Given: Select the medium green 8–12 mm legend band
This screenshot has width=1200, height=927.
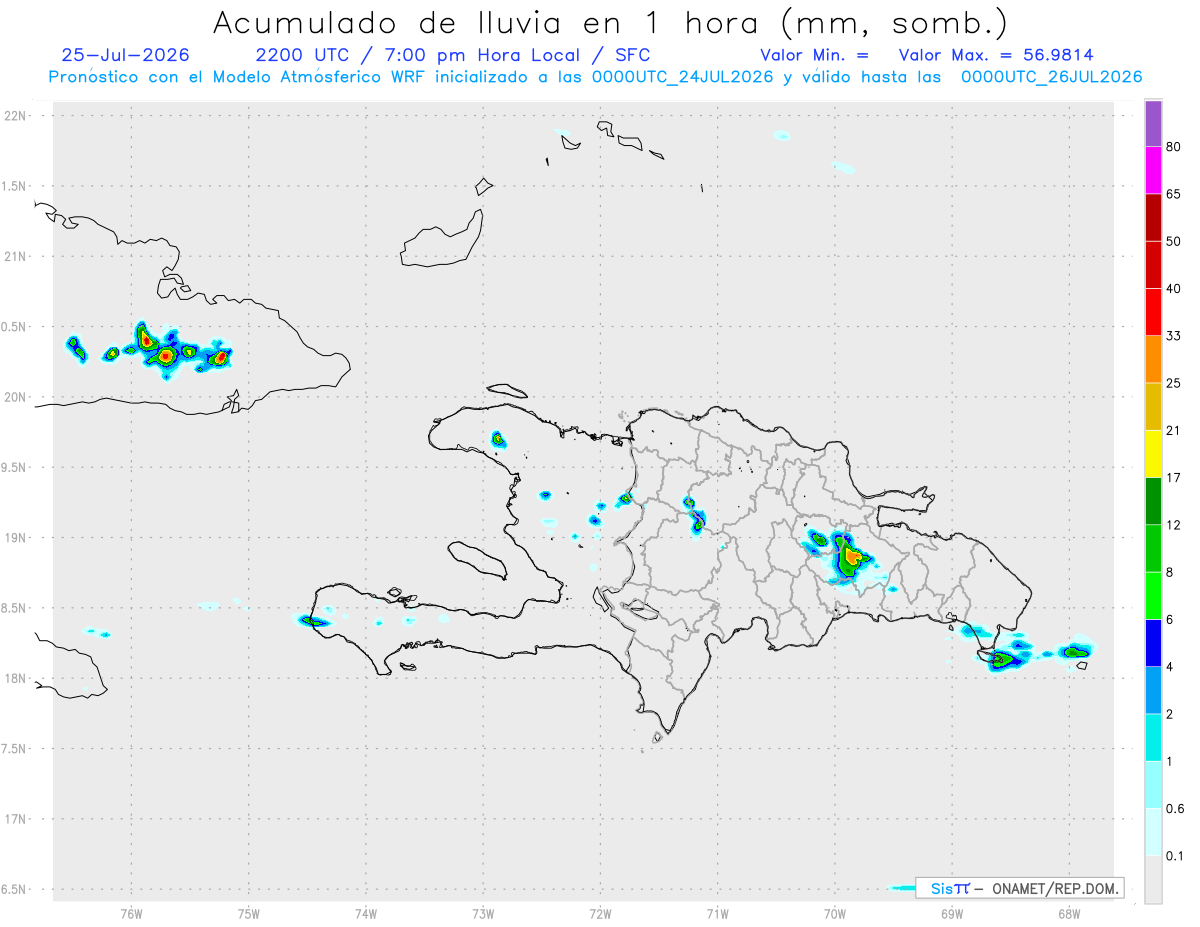Looking at the screenshot, I should pyautogui.click(x=1153, y=548).
